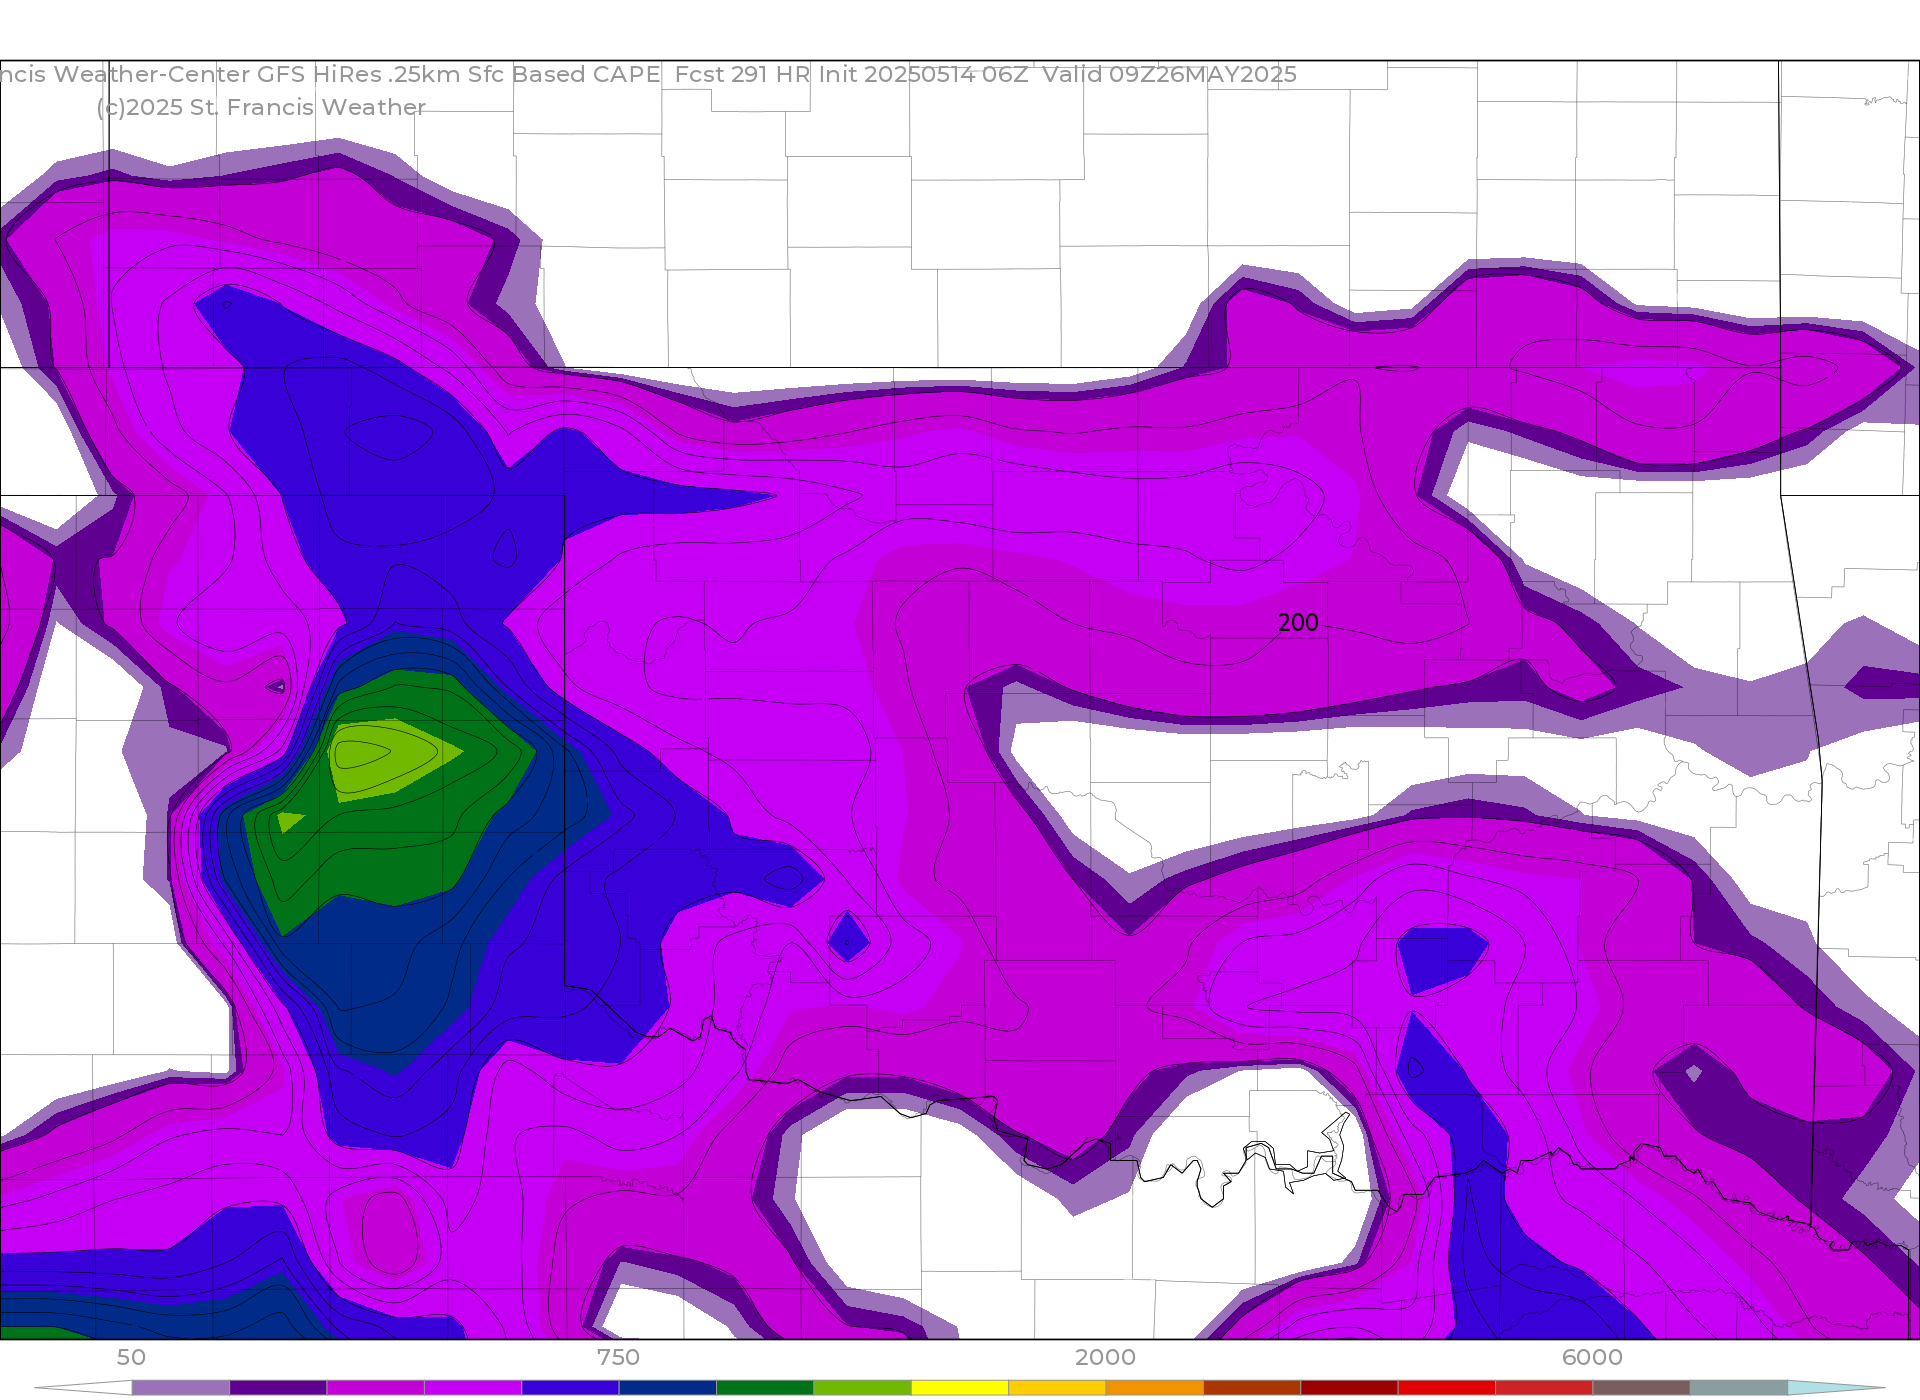1920x1400 pixels.
Task: Pick the lime green legend swatch
Action: [x=862, y=1387]
